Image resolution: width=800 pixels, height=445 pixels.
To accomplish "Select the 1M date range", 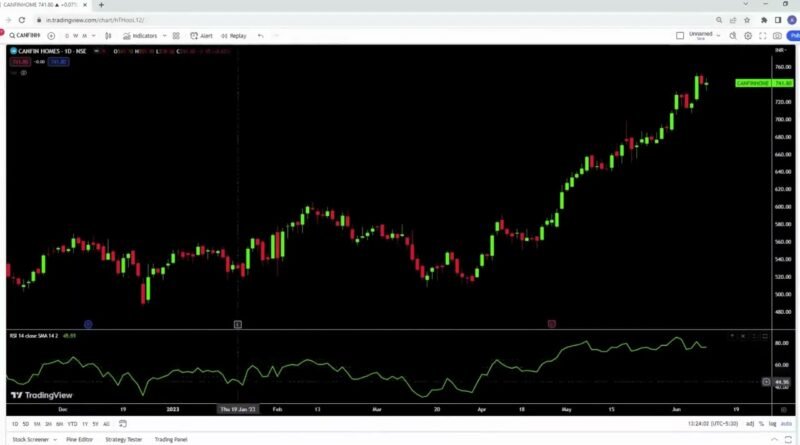I will 37,424.
